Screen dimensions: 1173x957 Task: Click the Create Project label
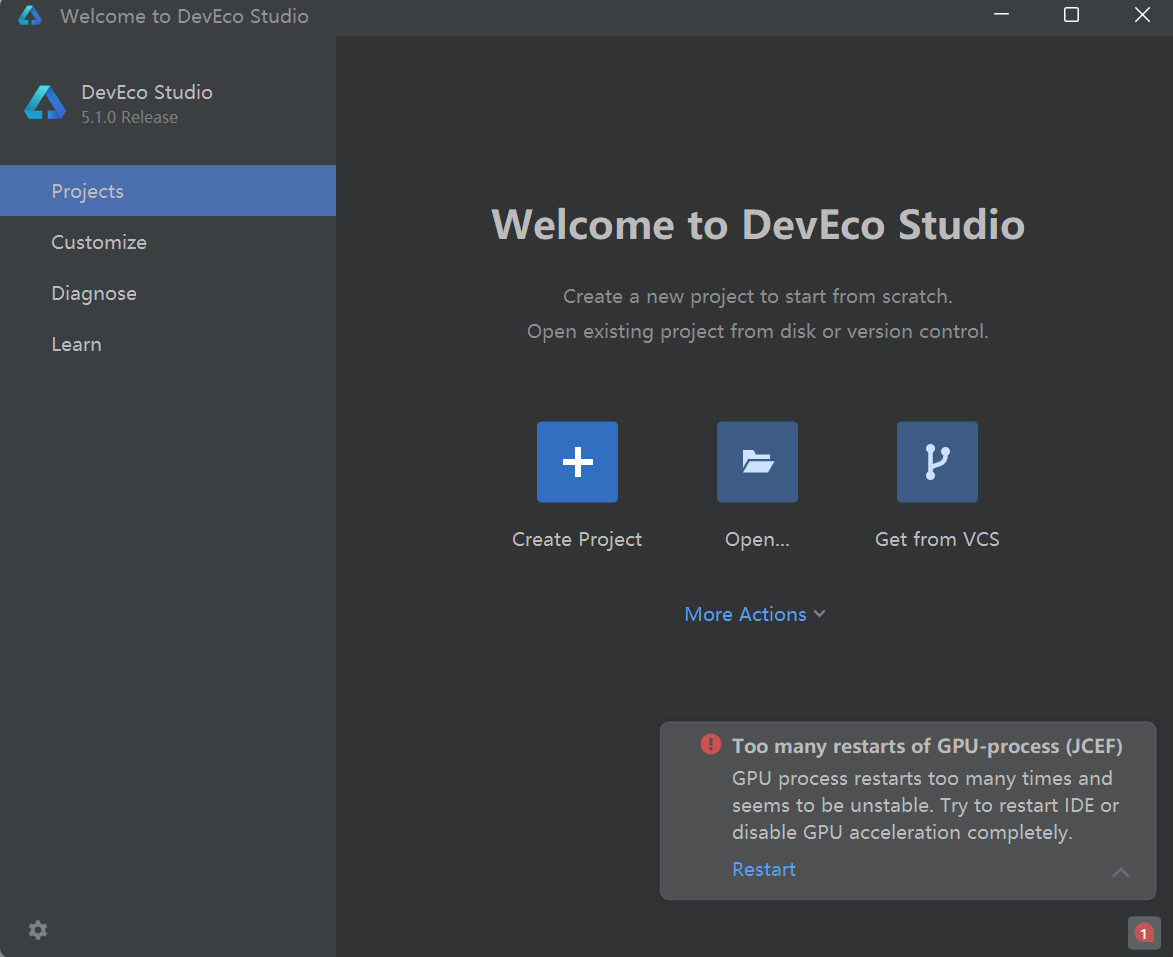point(577,539)
